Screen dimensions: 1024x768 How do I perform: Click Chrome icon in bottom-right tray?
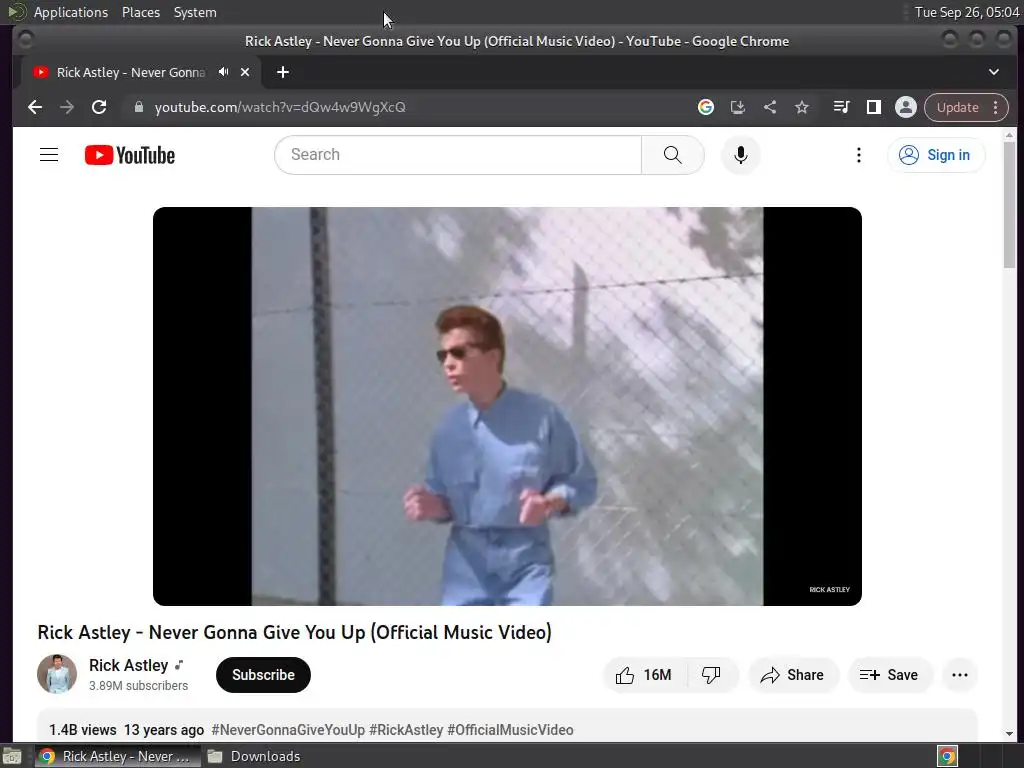[x=948, y=756]
